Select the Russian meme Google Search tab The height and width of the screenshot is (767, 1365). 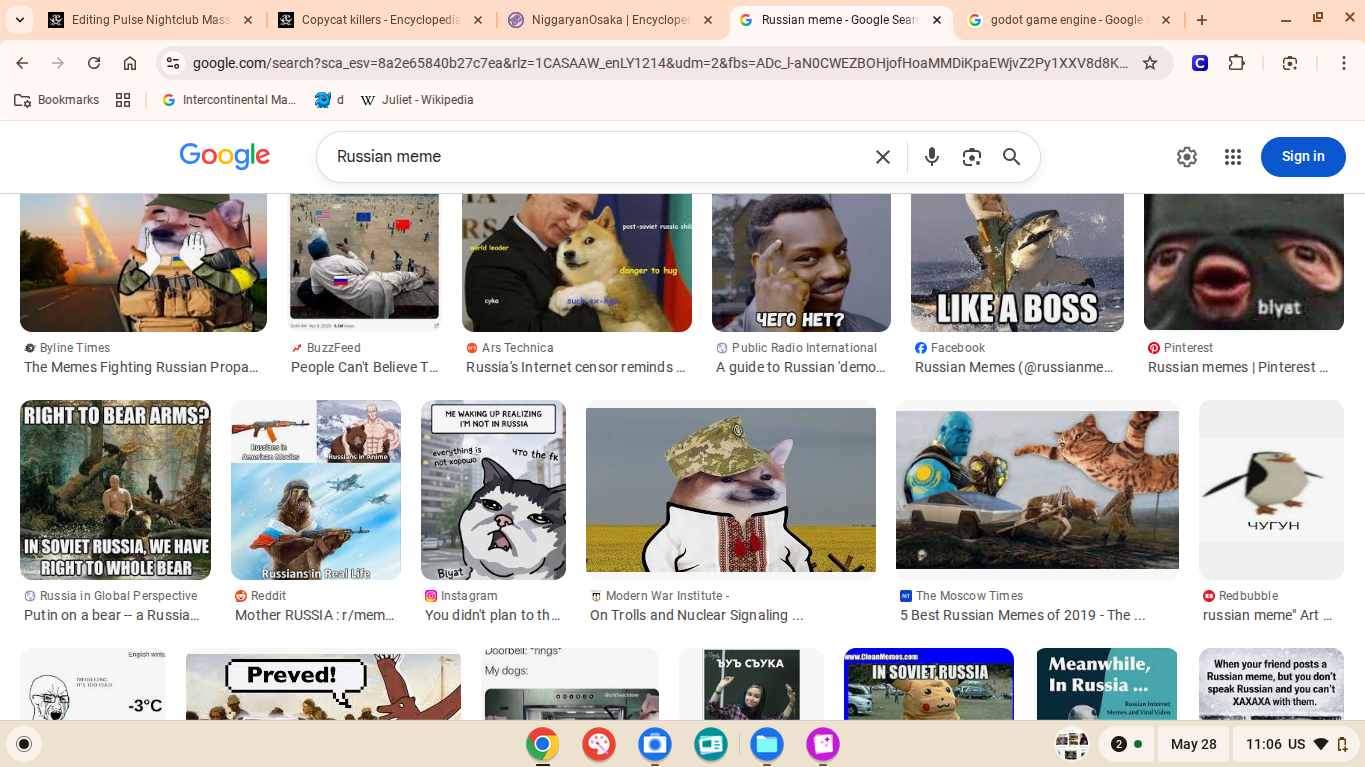click(841, 20)
